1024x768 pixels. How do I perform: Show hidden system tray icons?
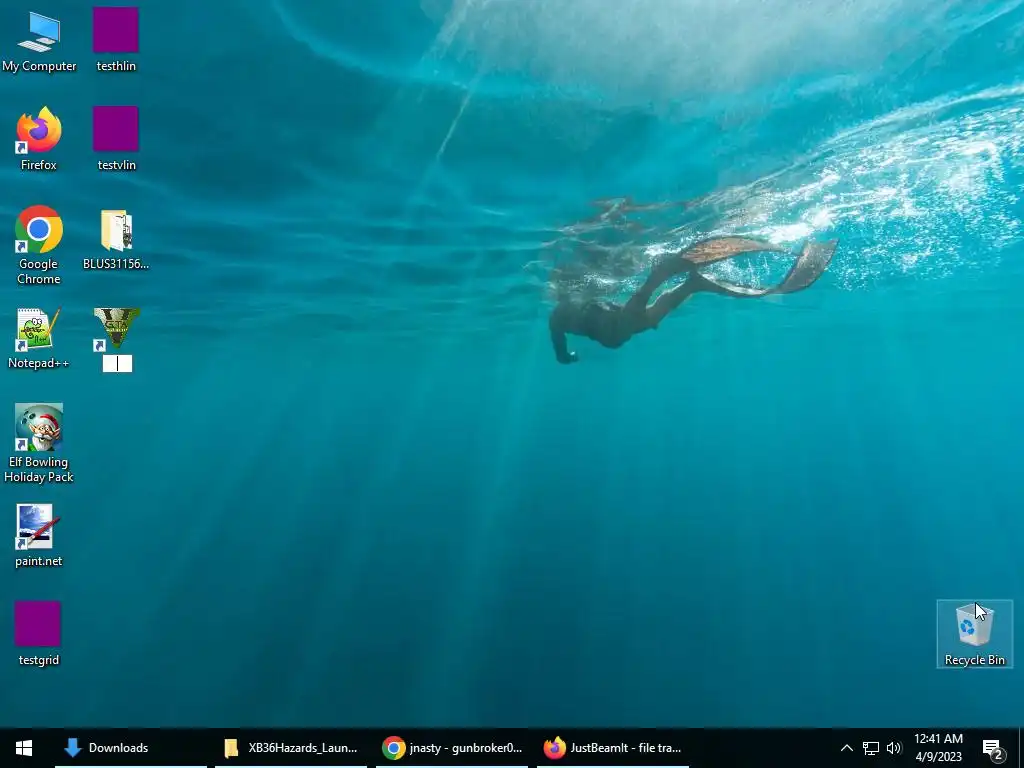coord(846,748)
